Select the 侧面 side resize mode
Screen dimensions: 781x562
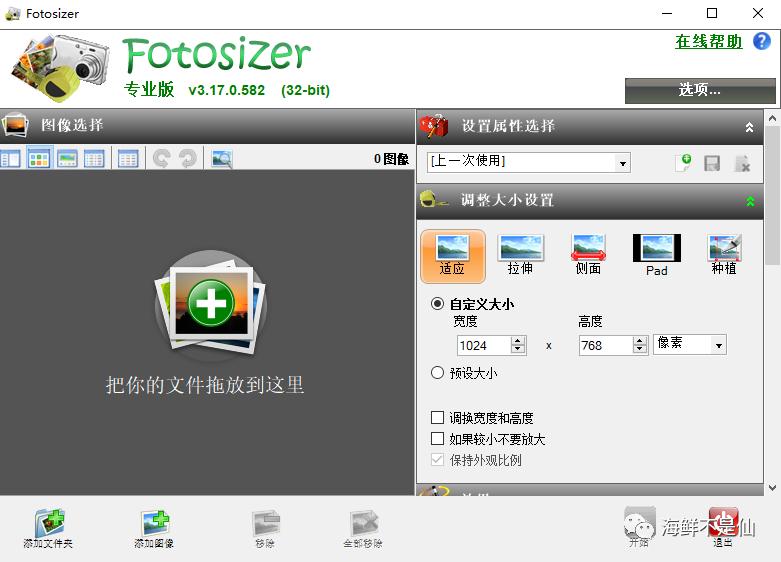tap(588, 255)
